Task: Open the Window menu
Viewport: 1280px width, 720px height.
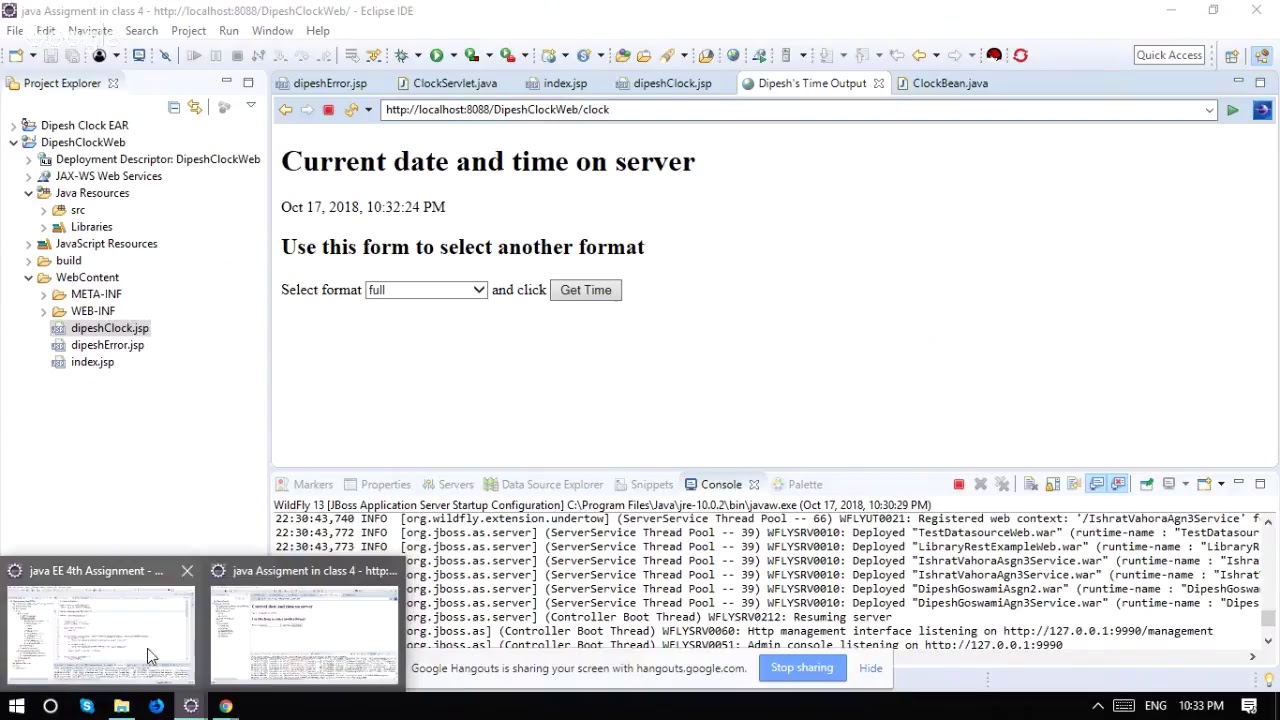Action: [272, 31]
